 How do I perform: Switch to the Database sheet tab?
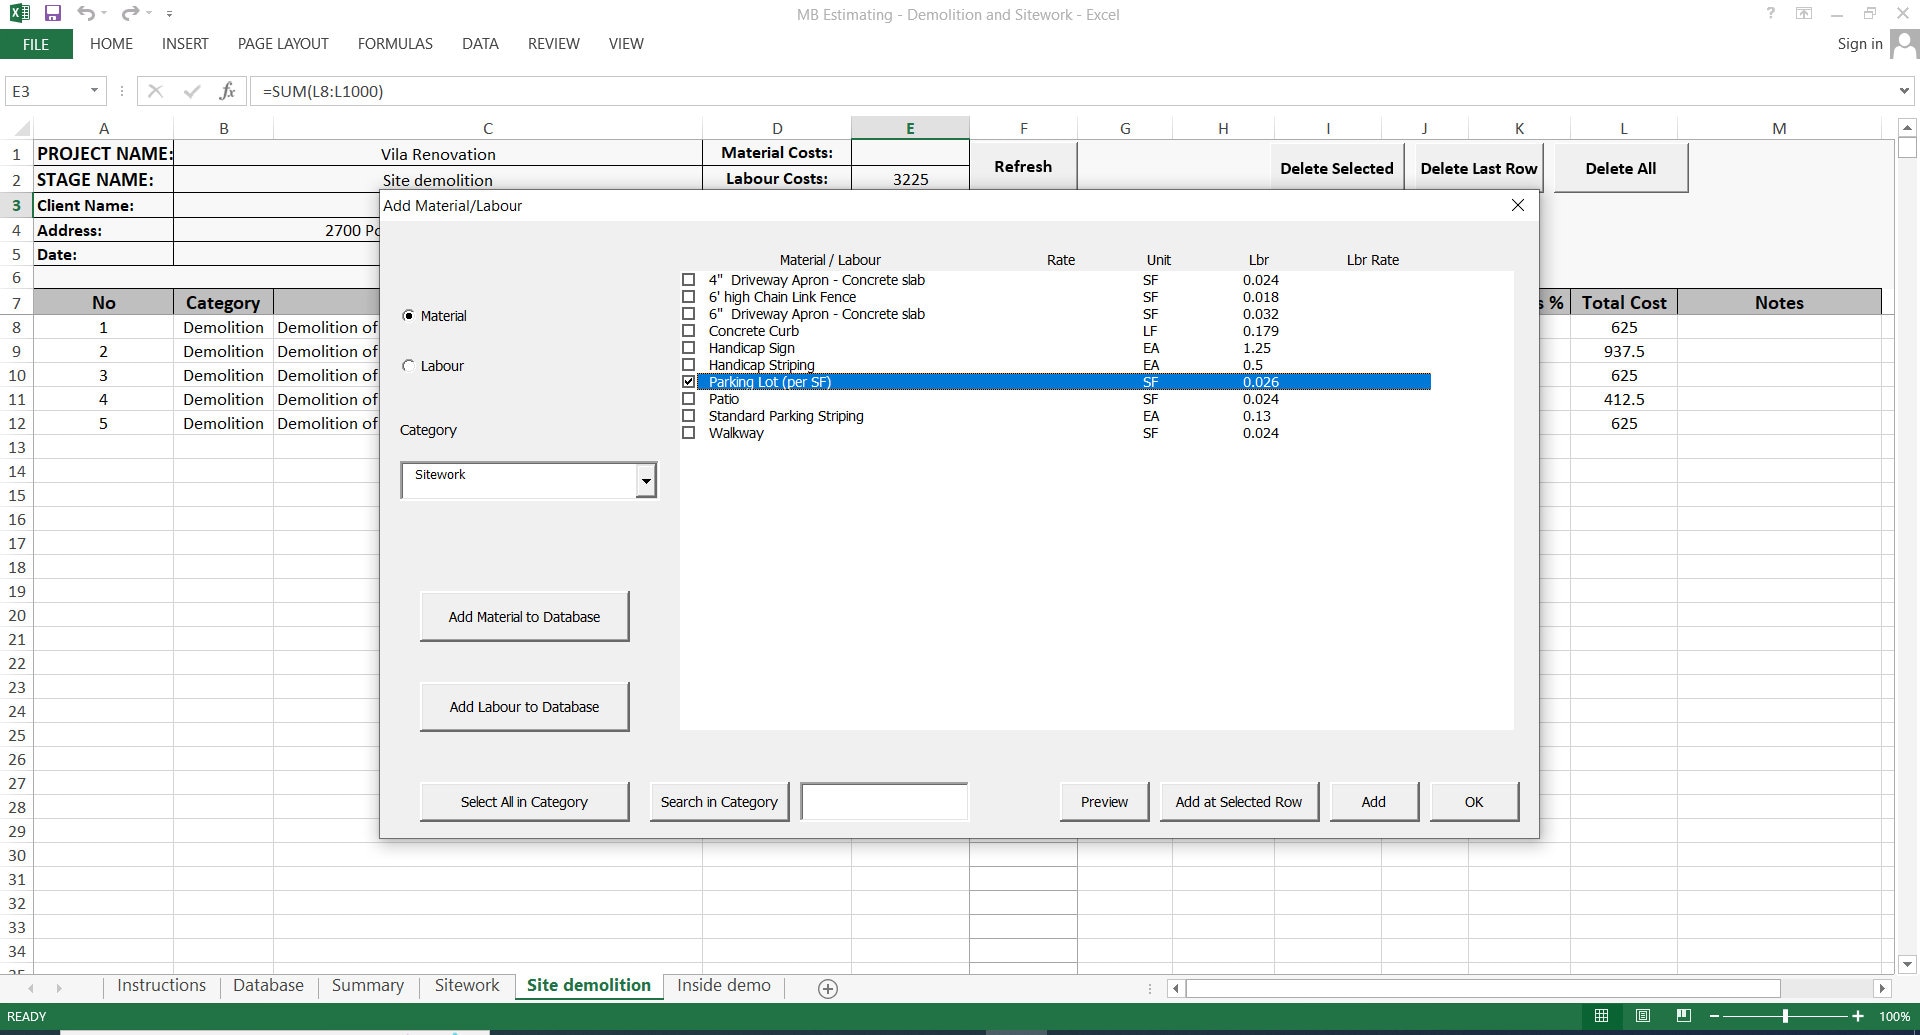pos(267,985)
